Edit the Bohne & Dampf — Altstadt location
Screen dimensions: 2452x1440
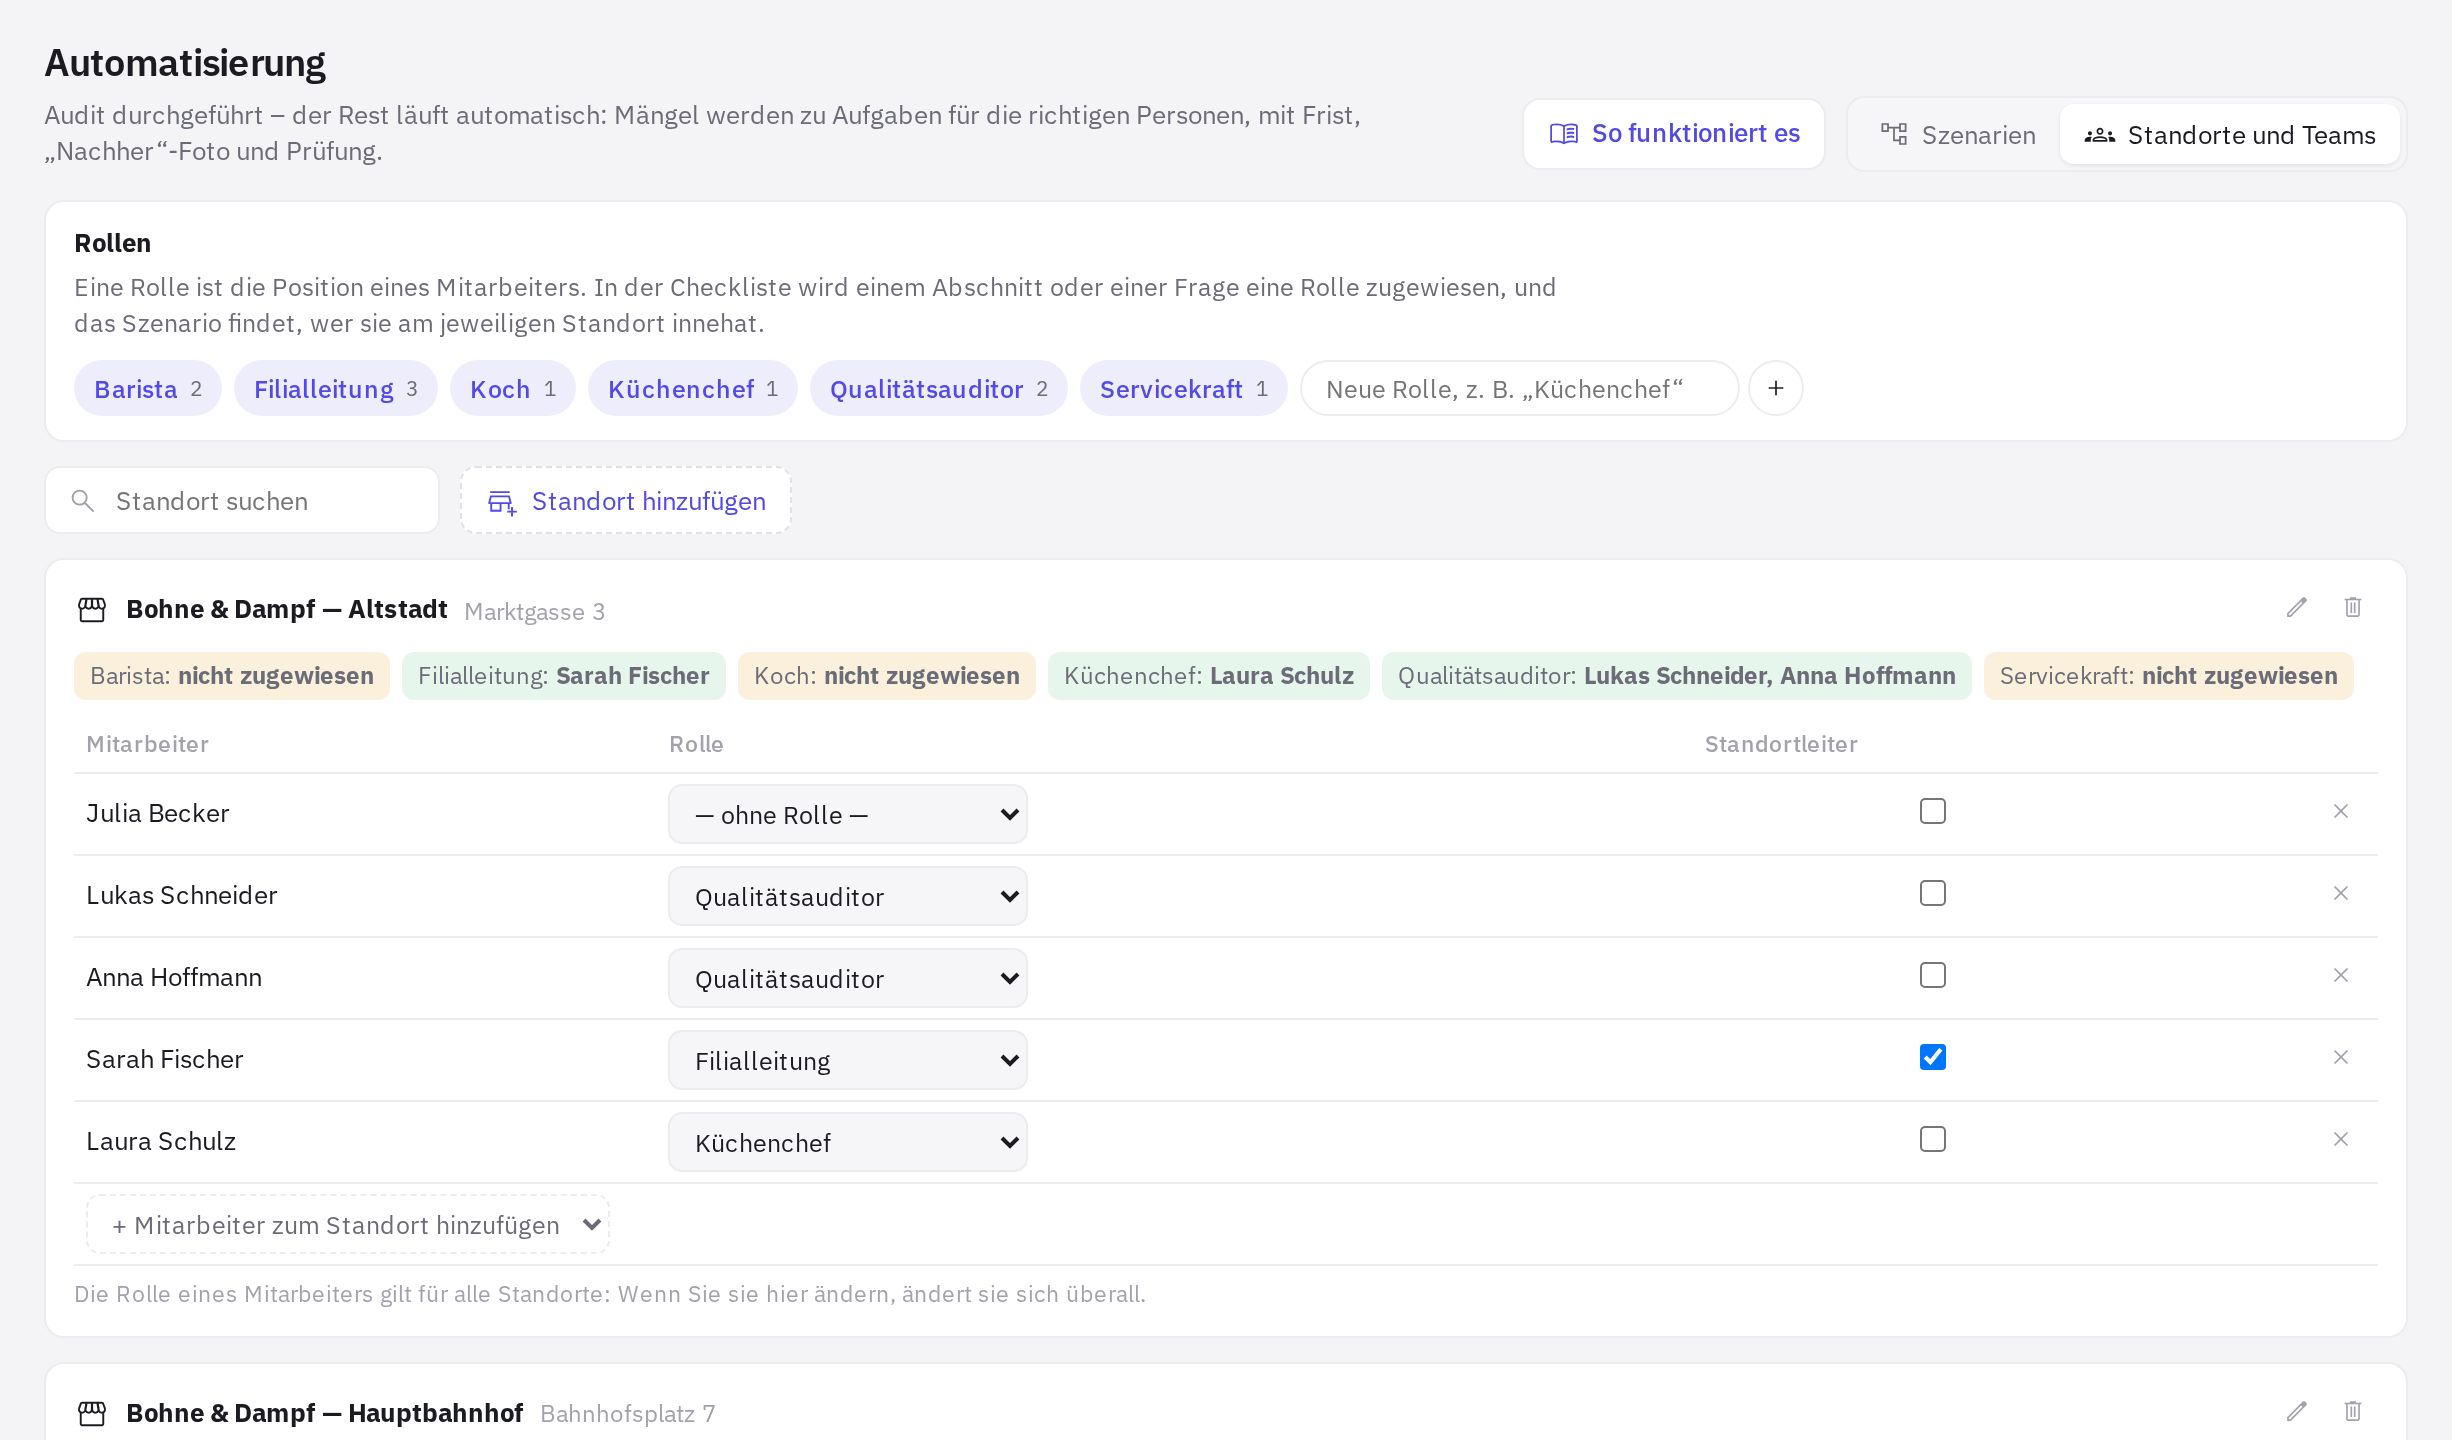tap(2297, 608)
